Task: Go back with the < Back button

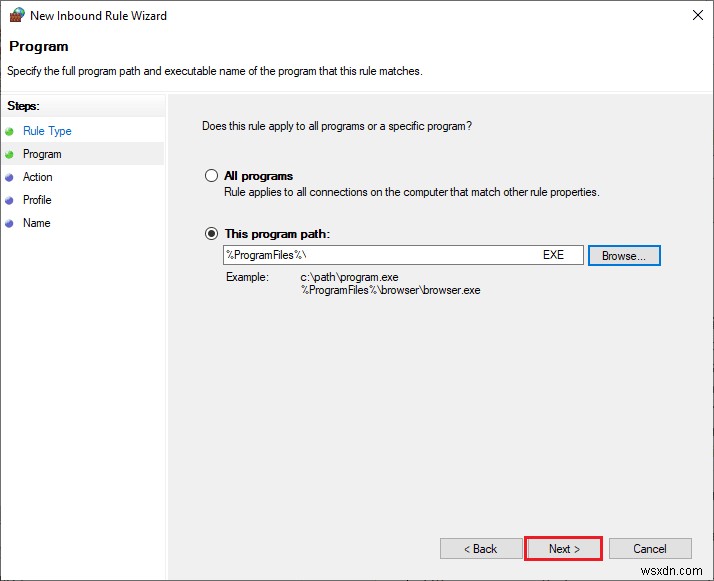Action: pyautogui.click(x=481, y=549)
